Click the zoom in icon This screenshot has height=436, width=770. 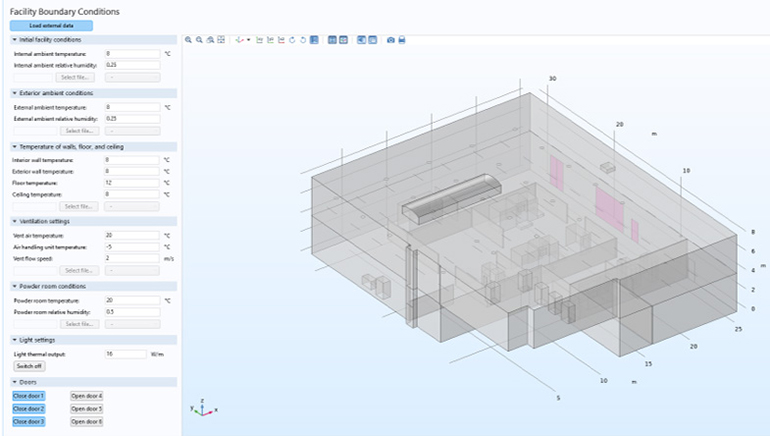(190, 40)
